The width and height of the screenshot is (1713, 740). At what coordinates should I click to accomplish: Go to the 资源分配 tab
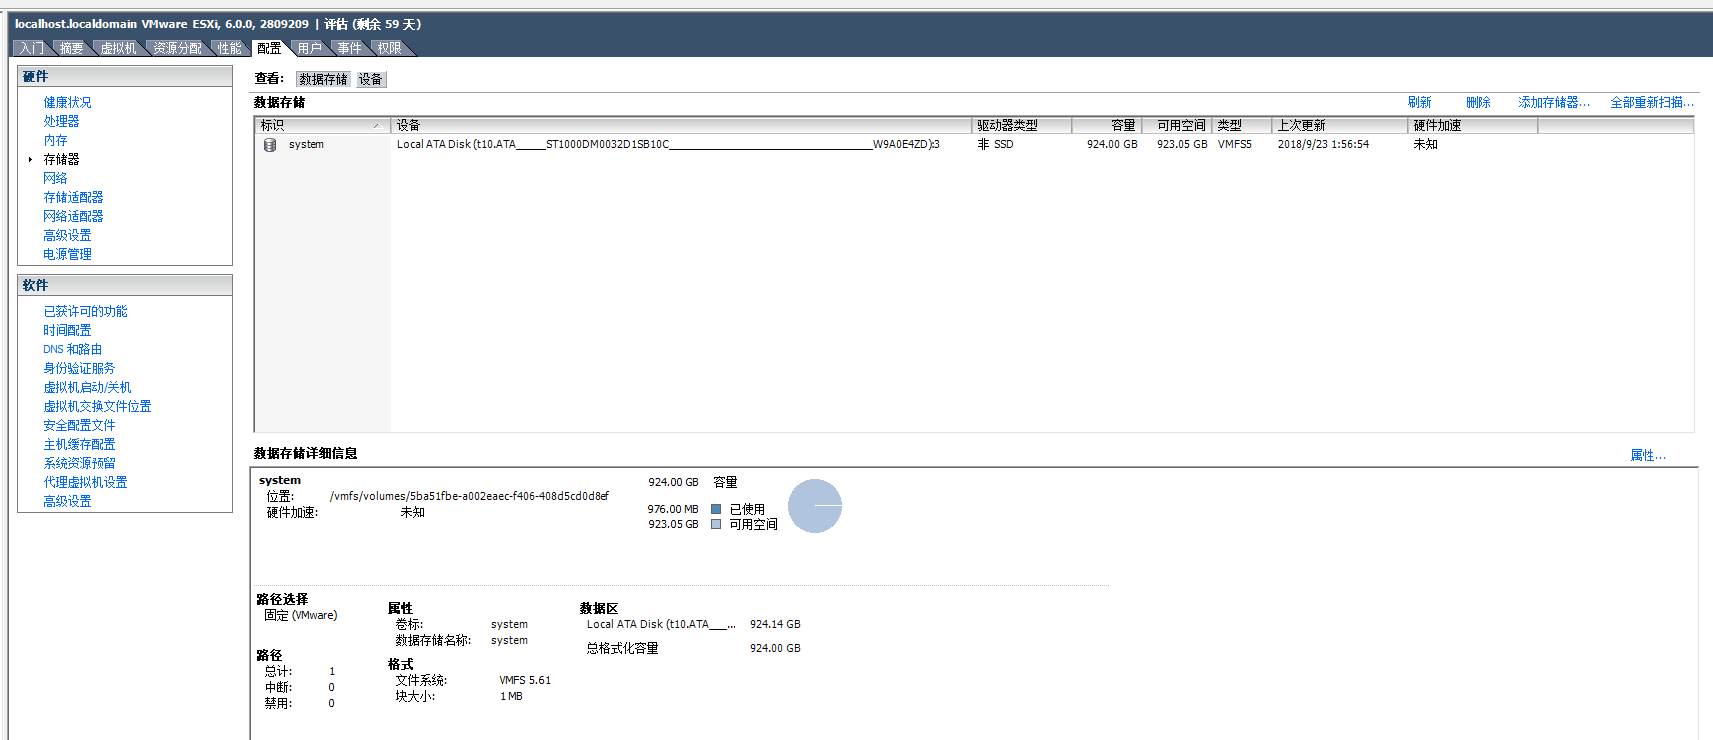click(177, 48)
